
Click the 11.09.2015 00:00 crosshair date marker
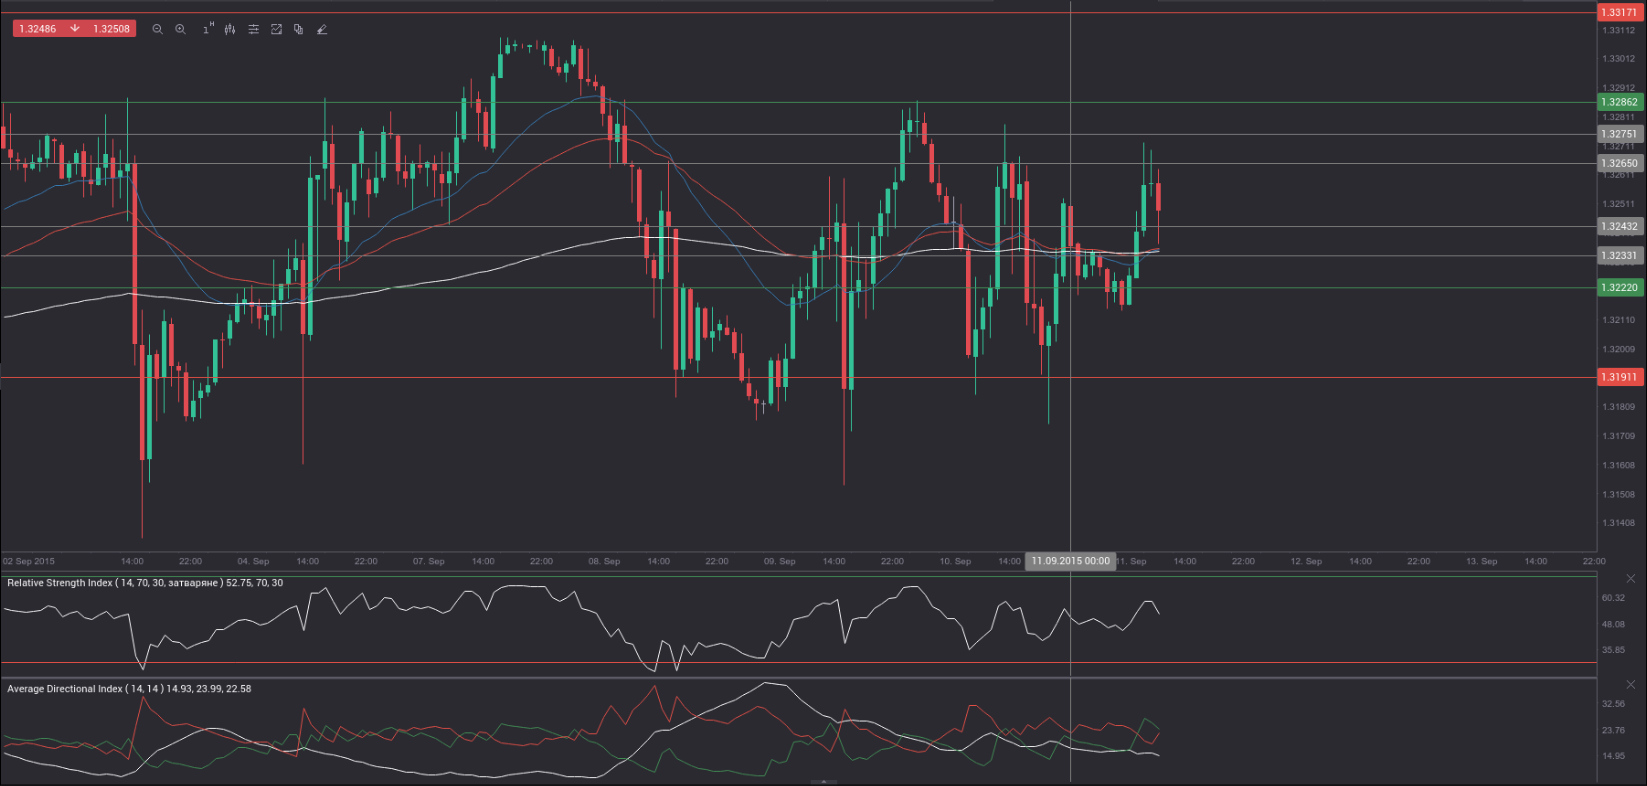click(x=1070, y=561)
